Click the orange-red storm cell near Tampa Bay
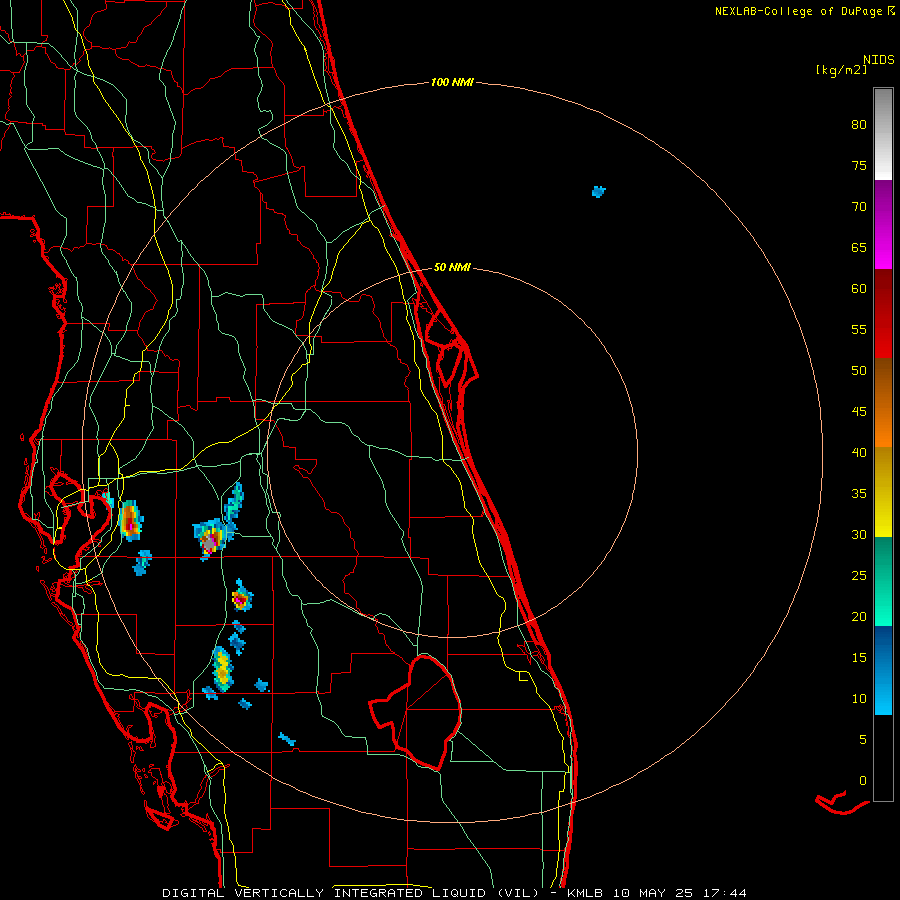 [x=131, y=521]
